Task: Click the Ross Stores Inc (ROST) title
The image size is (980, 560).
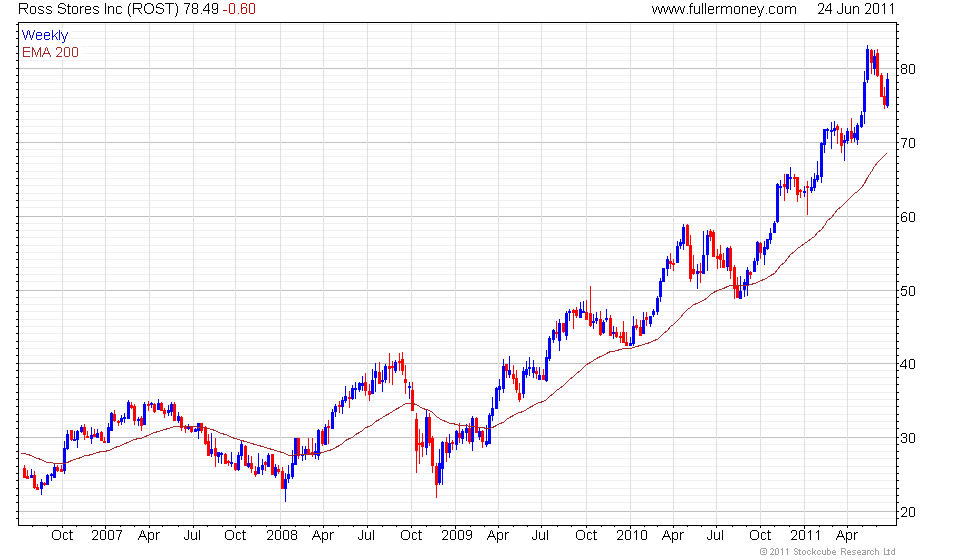Action: (x=99, y=9)
